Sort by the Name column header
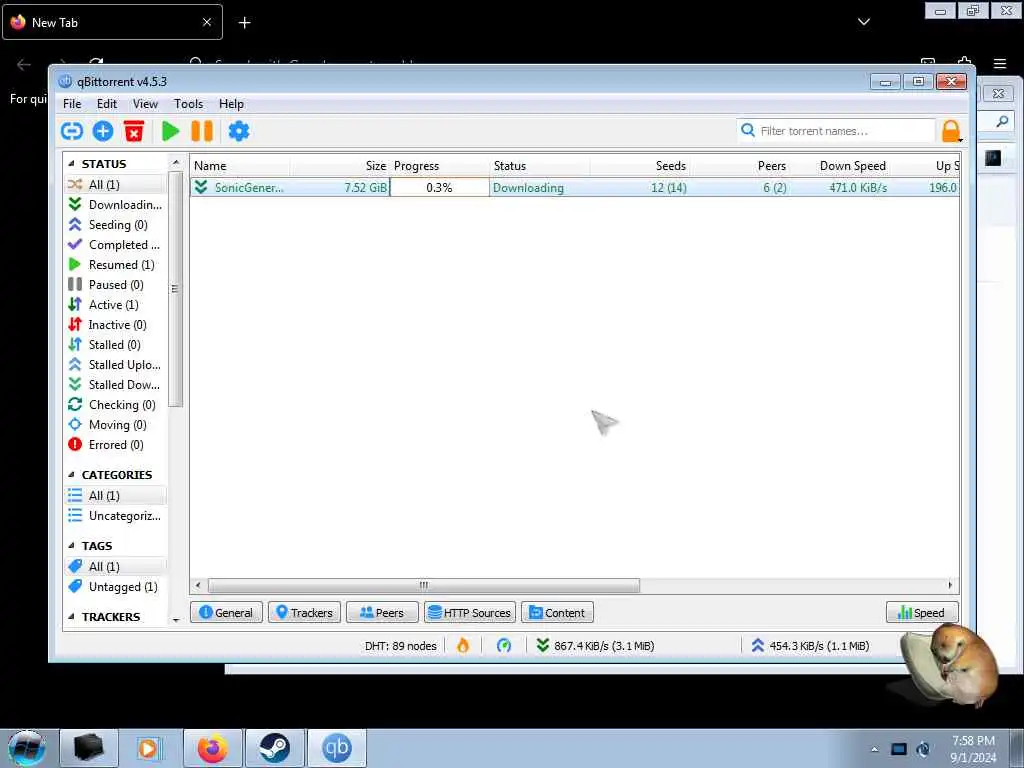 240,166
